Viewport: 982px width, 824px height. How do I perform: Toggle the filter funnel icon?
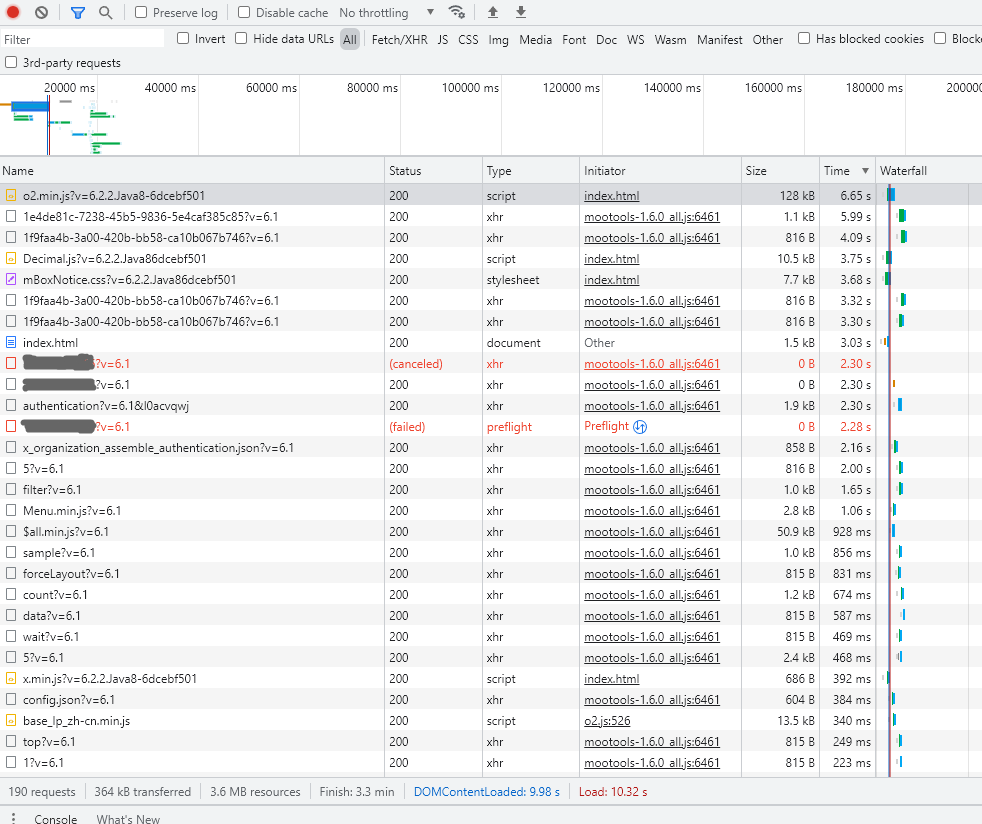point(78,13)
